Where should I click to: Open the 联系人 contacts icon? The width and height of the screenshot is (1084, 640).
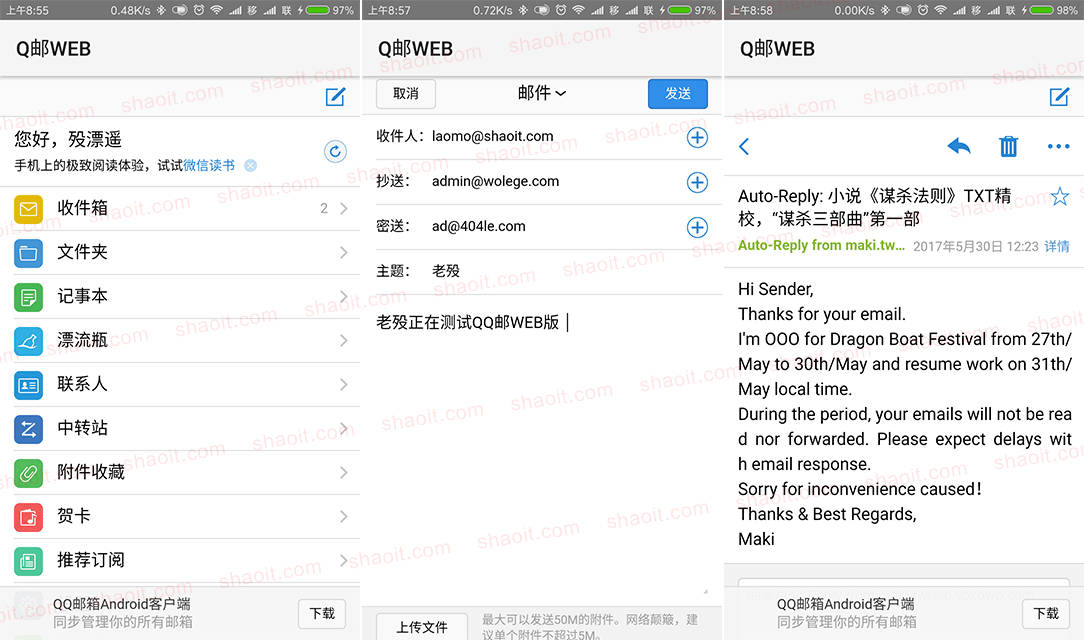pyautogui.click(x=28, y=385)
